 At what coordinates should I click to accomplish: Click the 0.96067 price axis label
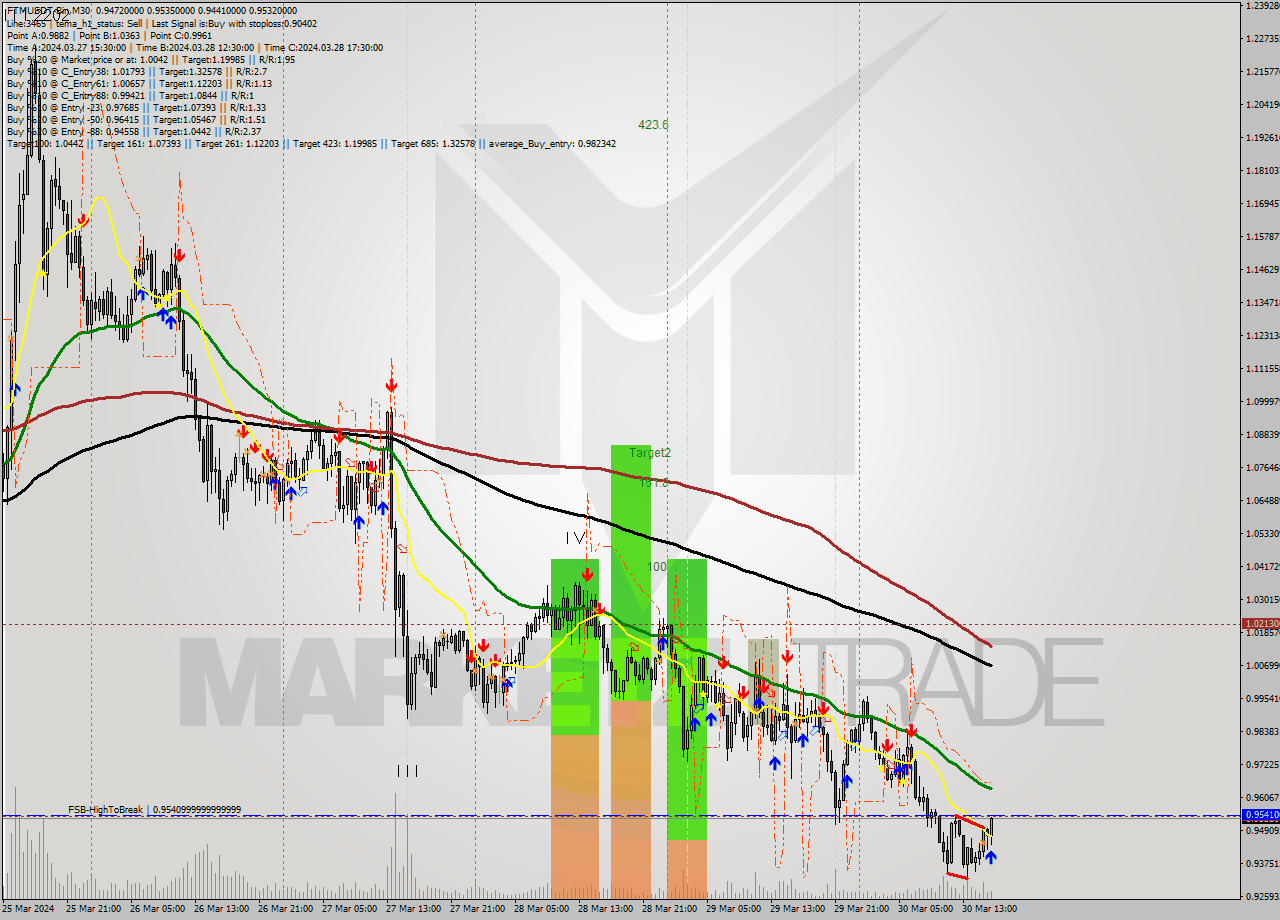point(1262,798)
